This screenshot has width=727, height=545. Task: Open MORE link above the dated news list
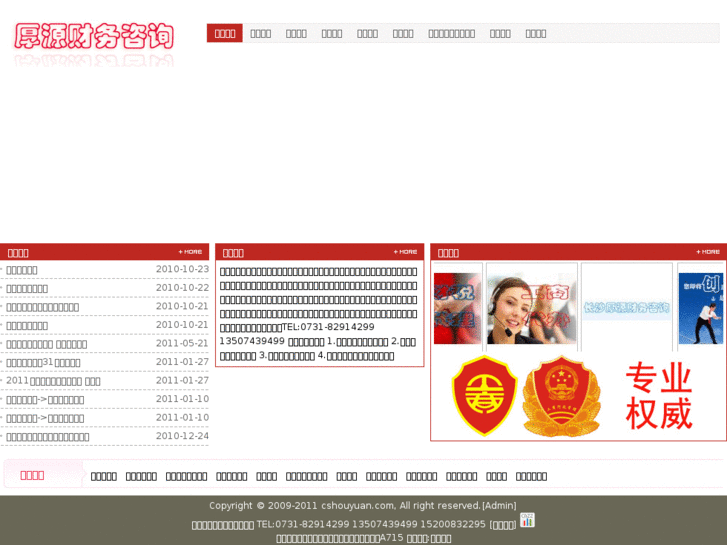pos(191,252)
